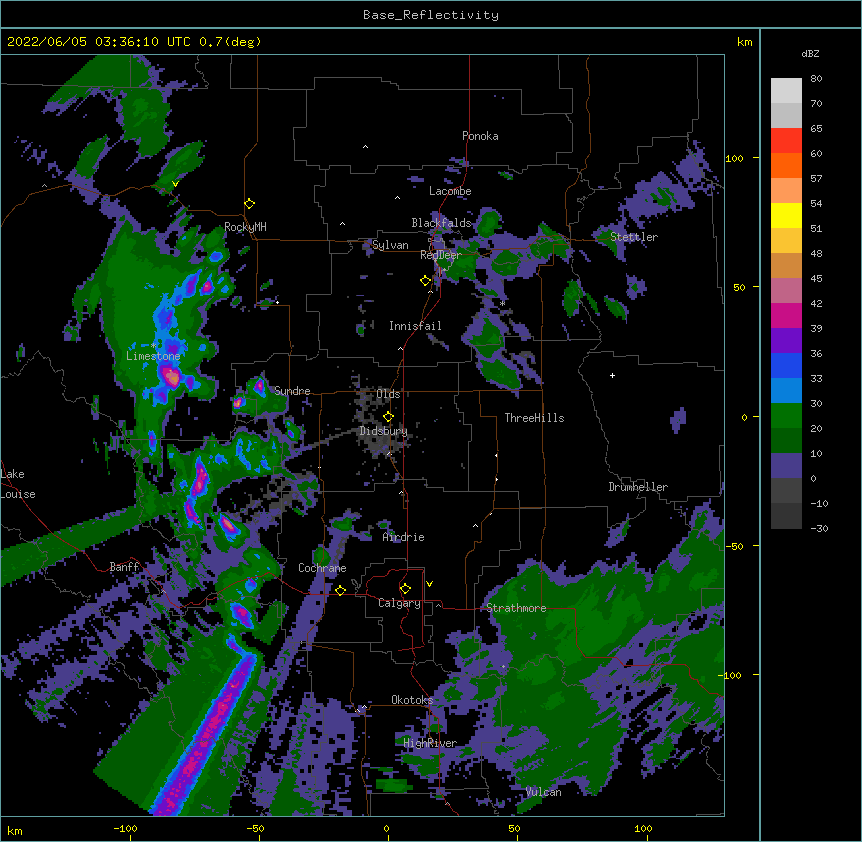862x842 pixels.
Task: Select the yellow diamond marker beside Olds
Action: [x=388, y=417]
